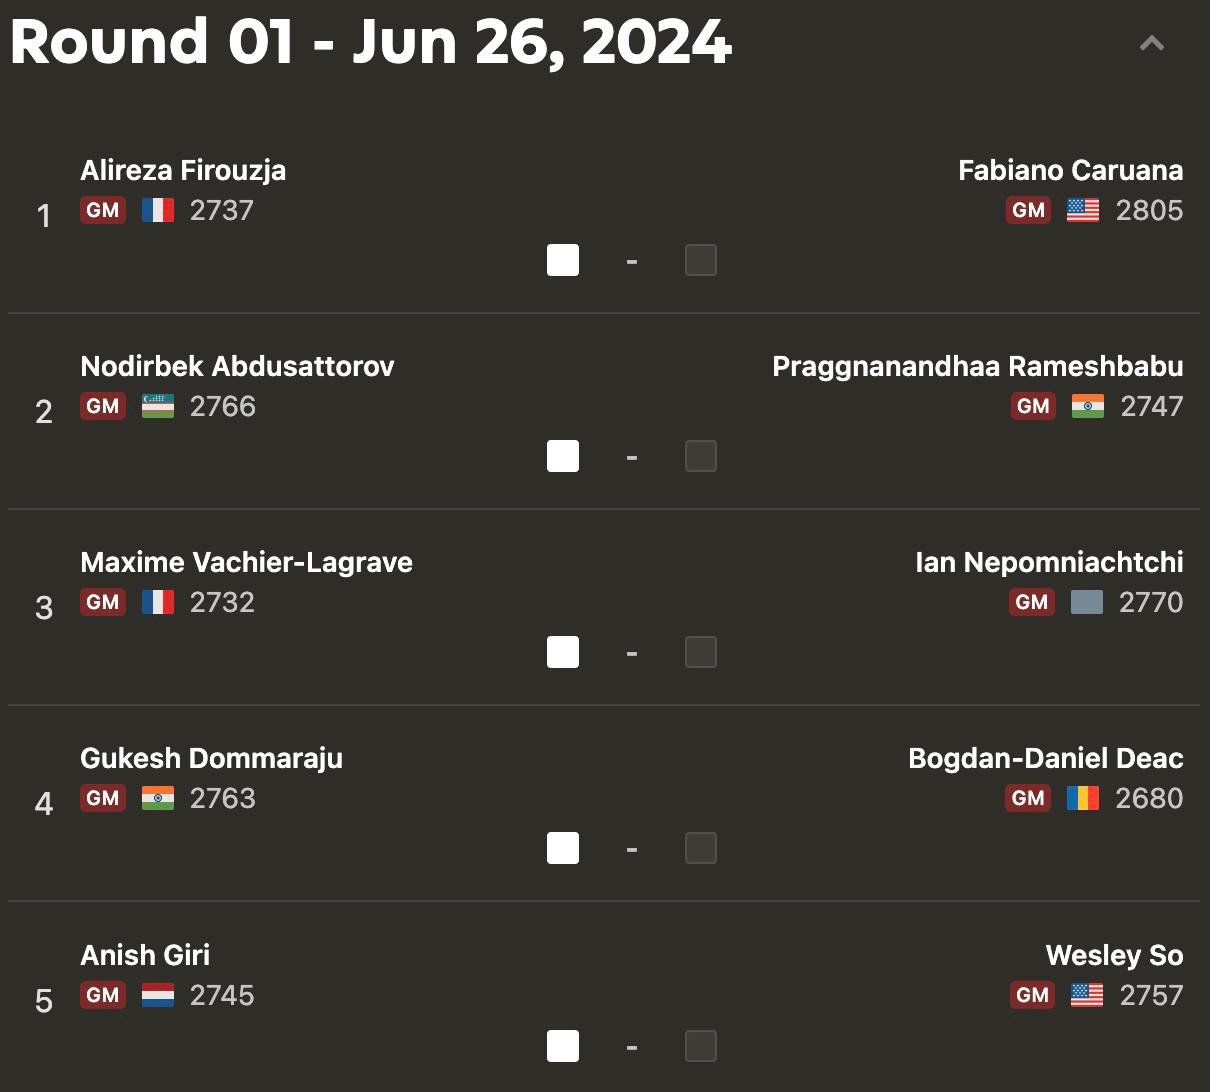Click Bogdan-Daniel Deac's Romania flag icon

1083,798
